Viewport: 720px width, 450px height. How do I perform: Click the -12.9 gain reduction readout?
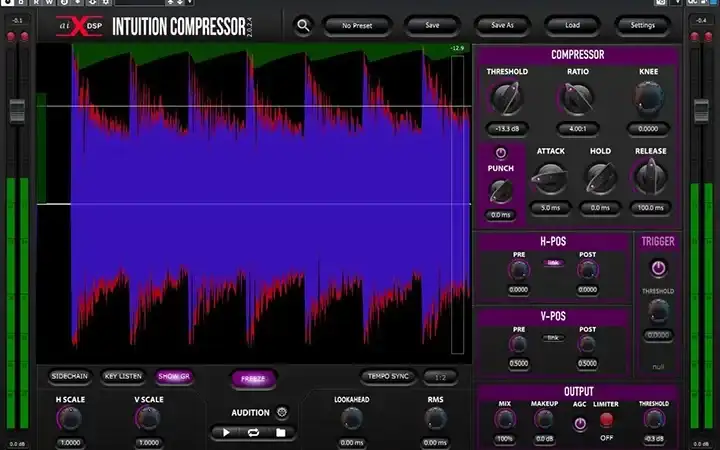pyautogui.click(x=457, y=48)
